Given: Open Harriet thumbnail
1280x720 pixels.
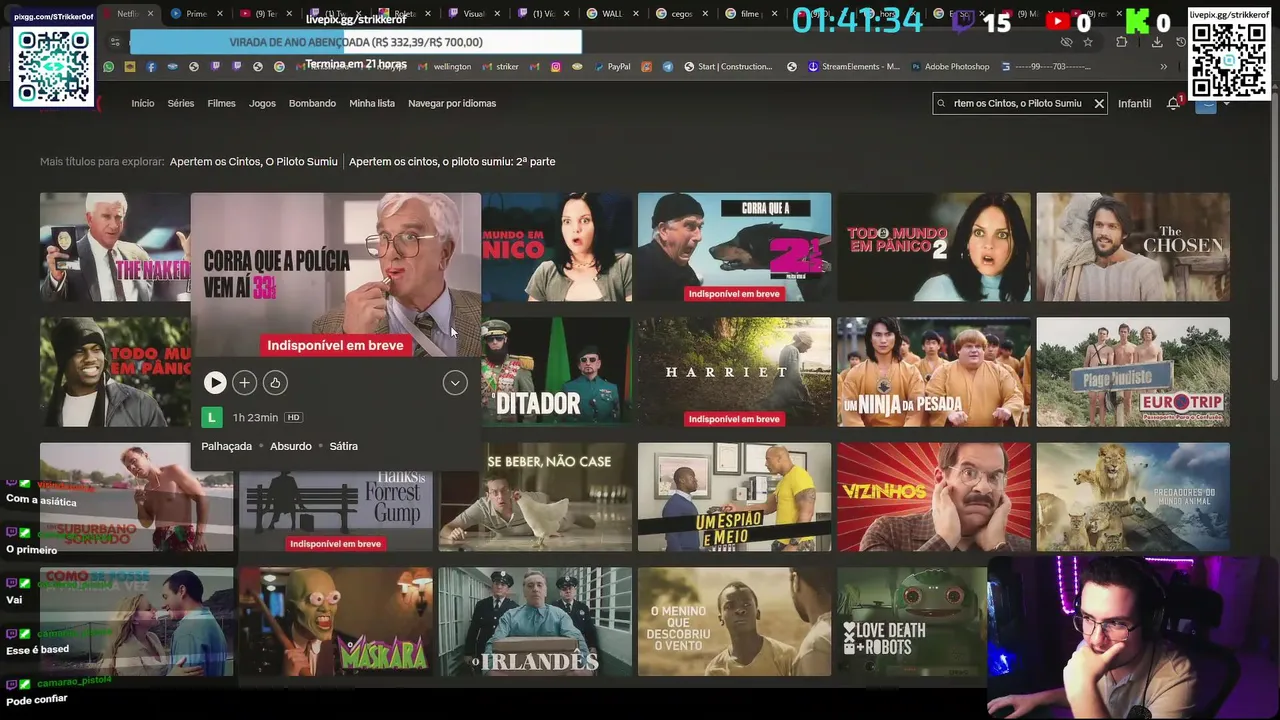Looking at the screenshot, I should 734,372.
